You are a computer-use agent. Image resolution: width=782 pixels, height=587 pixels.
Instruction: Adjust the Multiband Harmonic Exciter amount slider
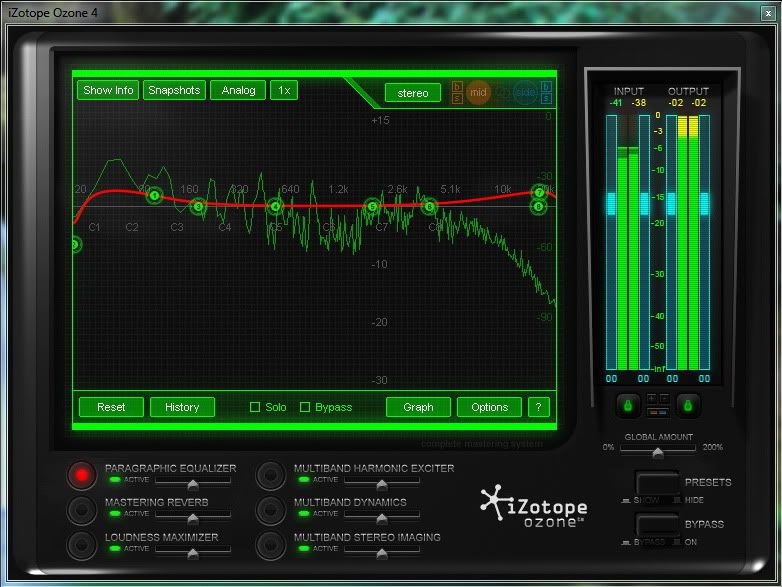pyautogui.click(x=382, y=485)
